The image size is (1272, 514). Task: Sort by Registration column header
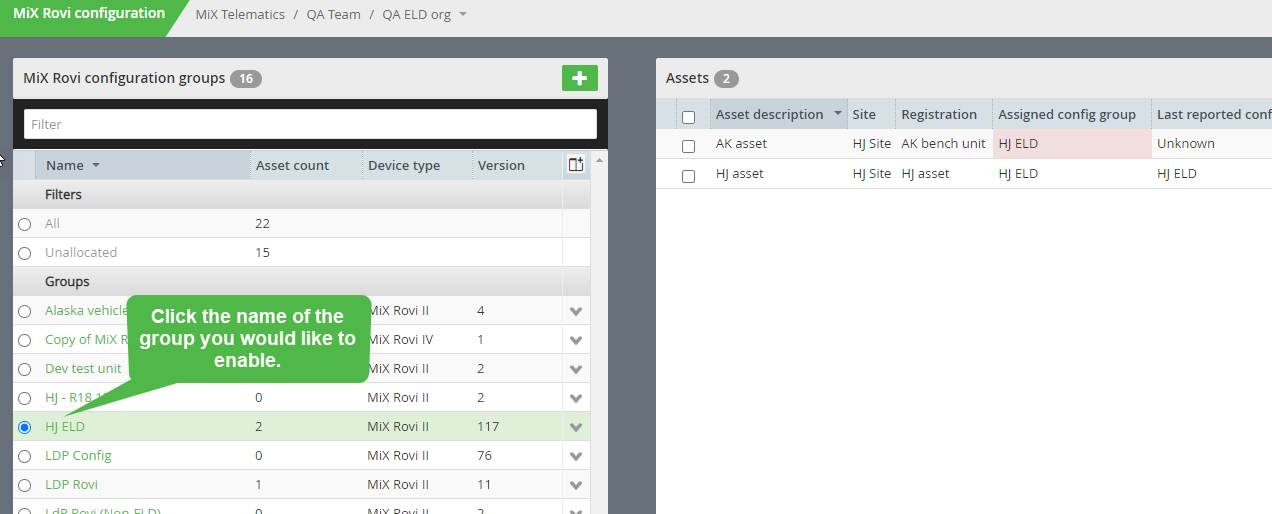coord(939,114)
